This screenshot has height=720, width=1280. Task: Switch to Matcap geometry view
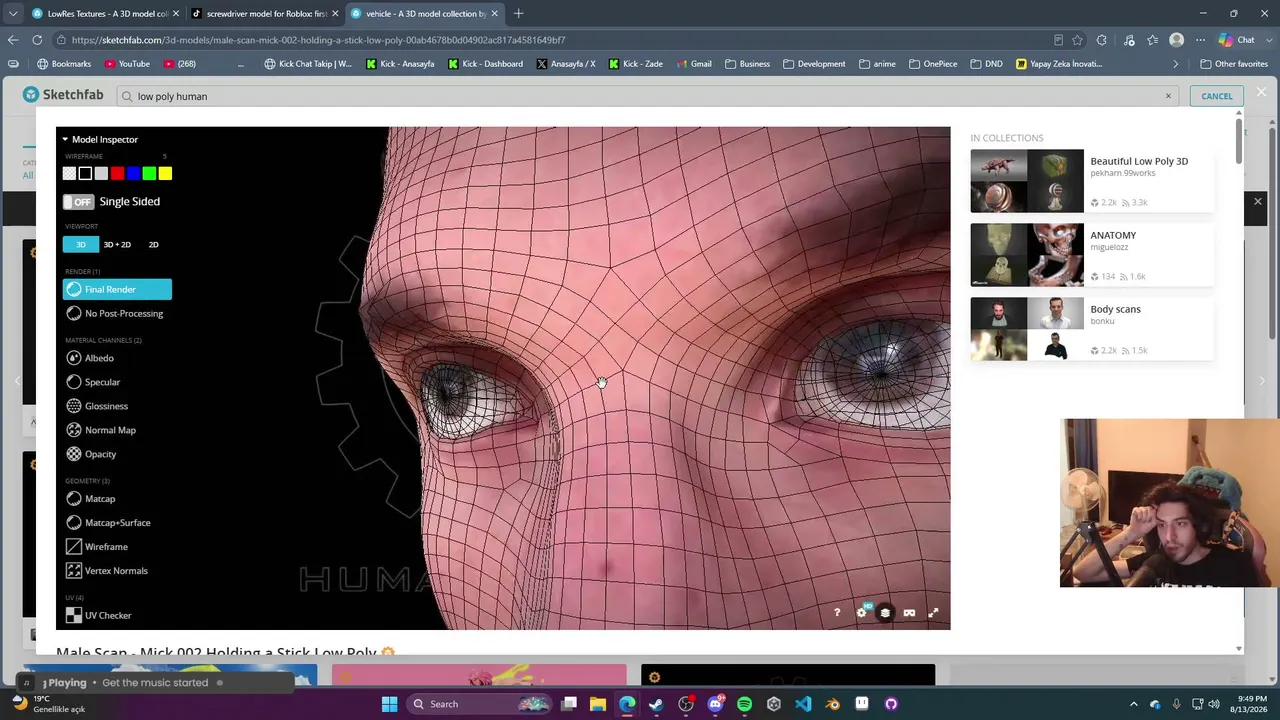[x=90, y=499]
